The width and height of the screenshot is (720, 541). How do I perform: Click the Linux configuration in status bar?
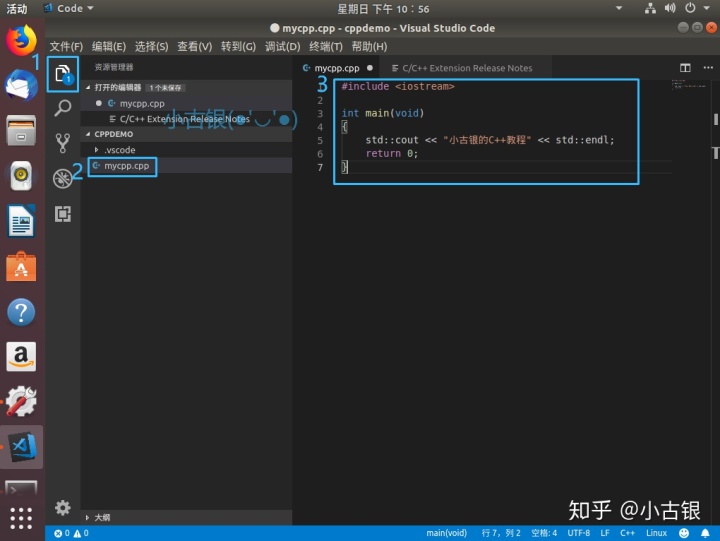[656, 533]
